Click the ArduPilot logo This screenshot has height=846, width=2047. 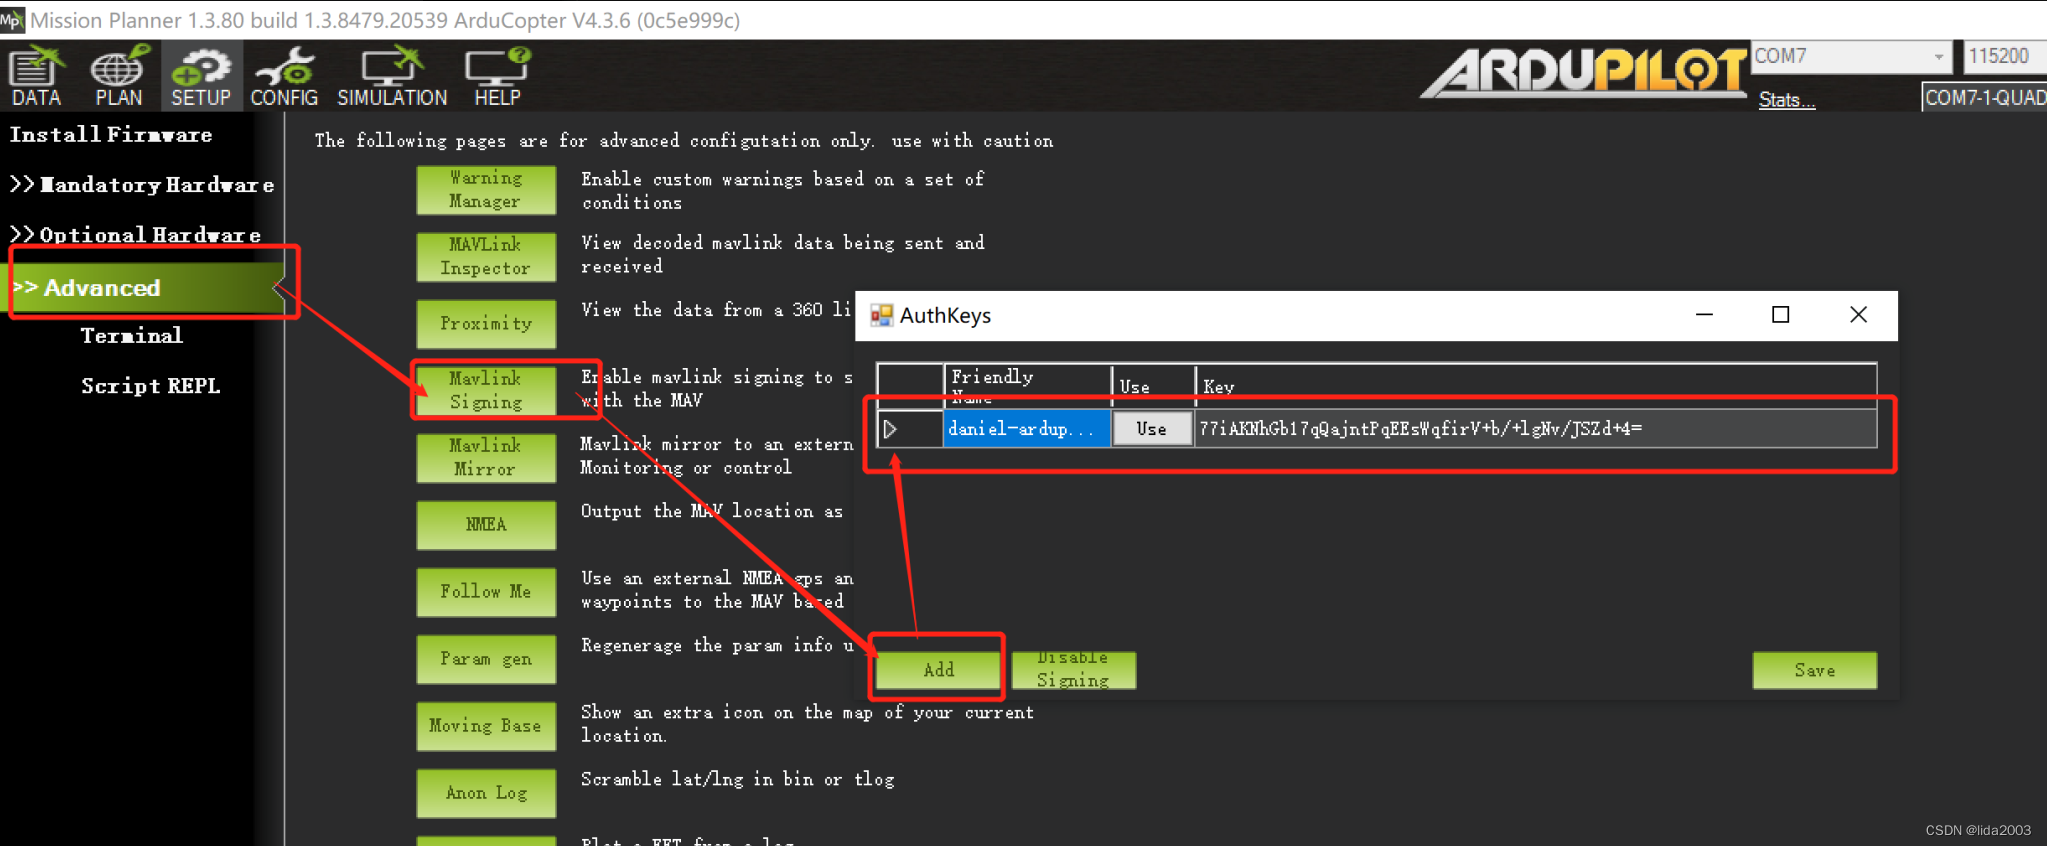(1584, 72)
